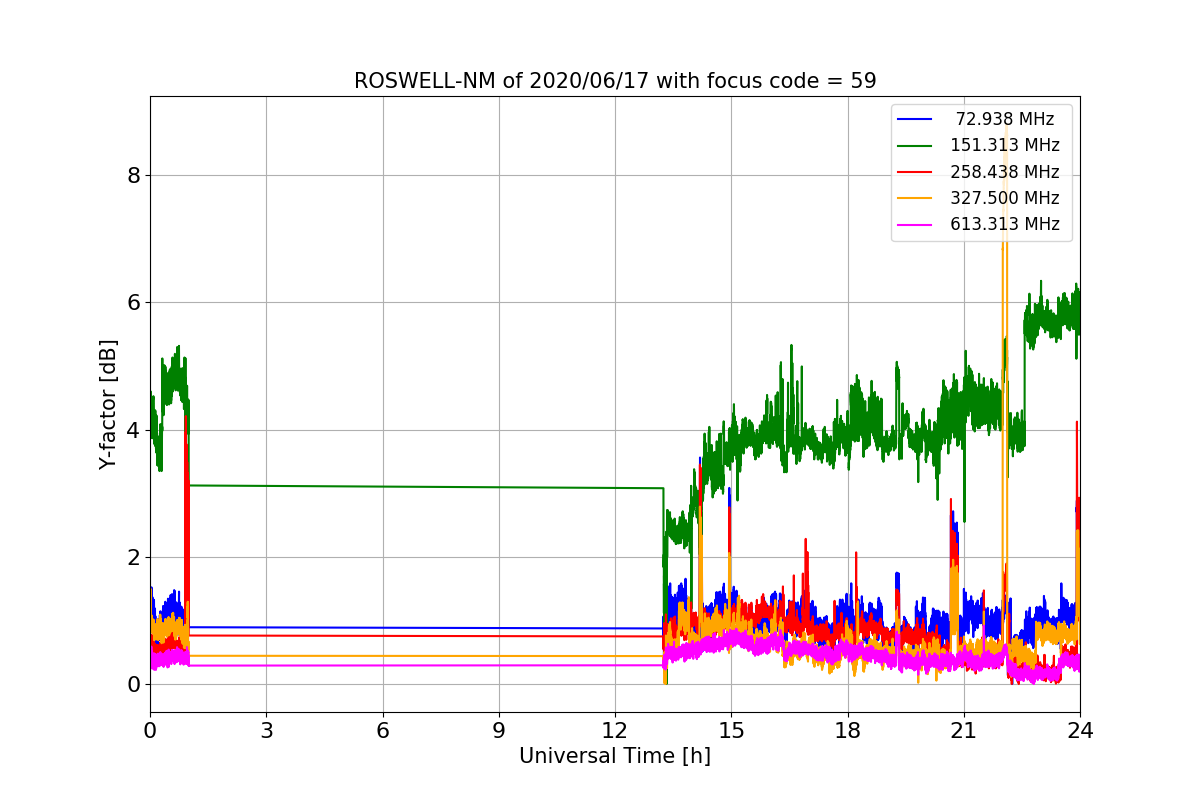Click the x-axis tick label 3
Image resolution: width=1200 pixels, height=800 pixels.
(266, 731)
